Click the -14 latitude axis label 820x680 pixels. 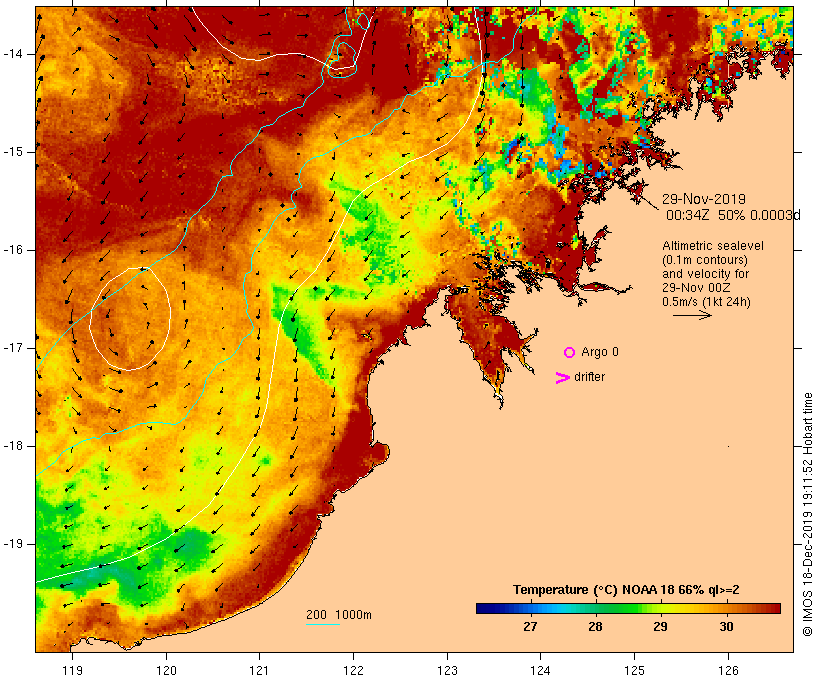pos(13,54)
